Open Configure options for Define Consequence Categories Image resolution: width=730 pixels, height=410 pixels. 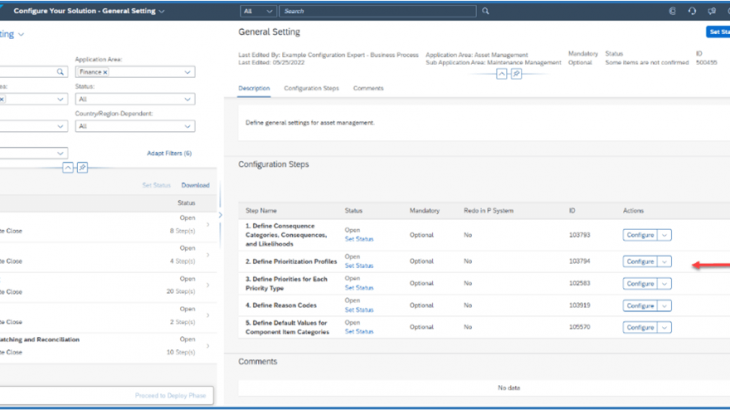point(664,235)
